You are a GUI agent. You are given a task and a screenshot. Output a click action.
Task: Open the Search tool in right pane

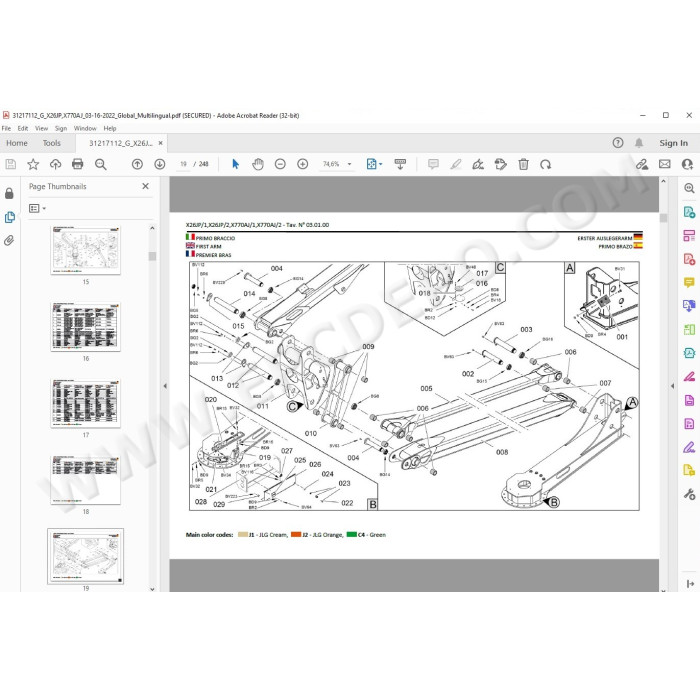689,188
